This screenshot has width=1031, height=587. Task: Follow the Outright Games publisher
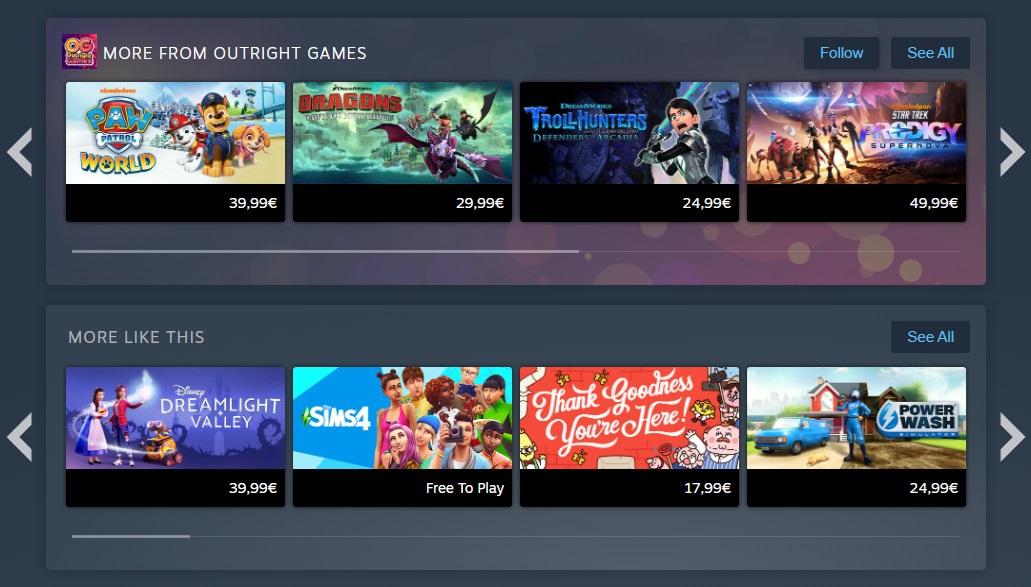coord(841,53)
